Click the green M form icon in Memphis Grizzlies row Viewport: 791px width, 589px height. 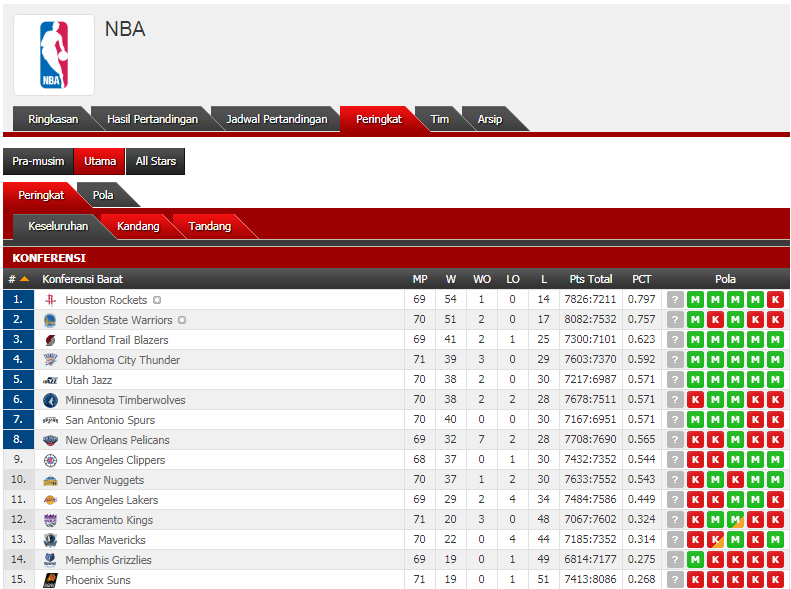pos(695,560)
